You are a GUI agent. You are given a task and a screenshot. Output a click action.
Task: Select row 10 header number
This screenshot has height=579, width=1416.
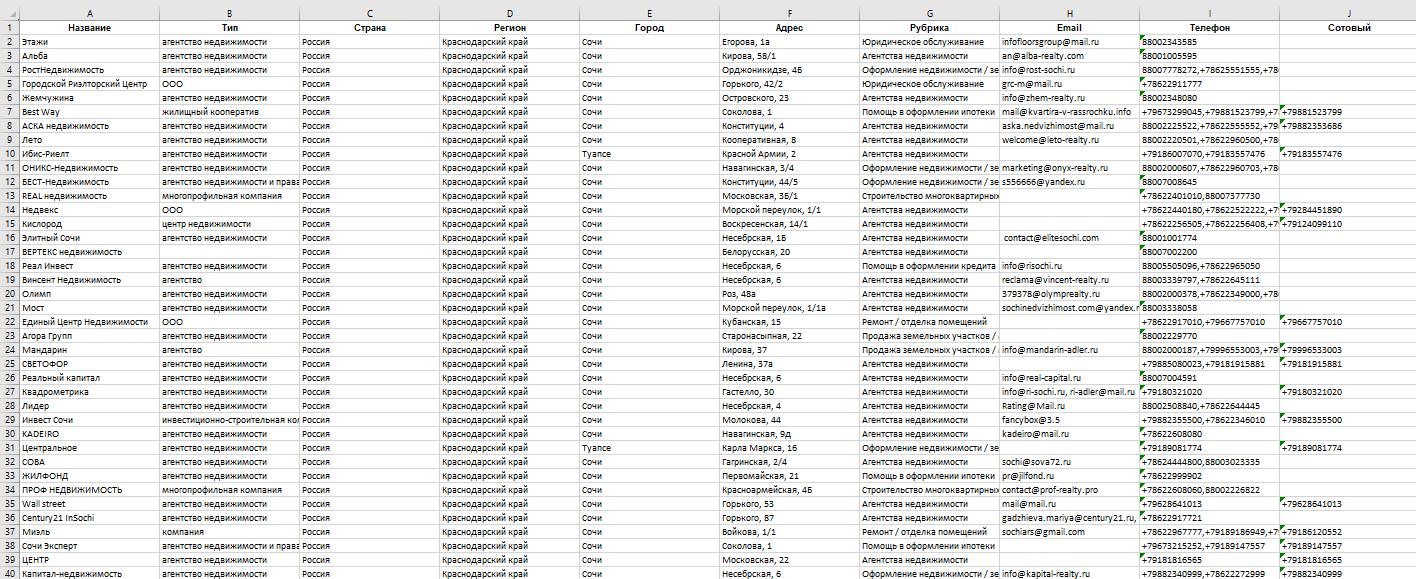click(x=9, y=154)
